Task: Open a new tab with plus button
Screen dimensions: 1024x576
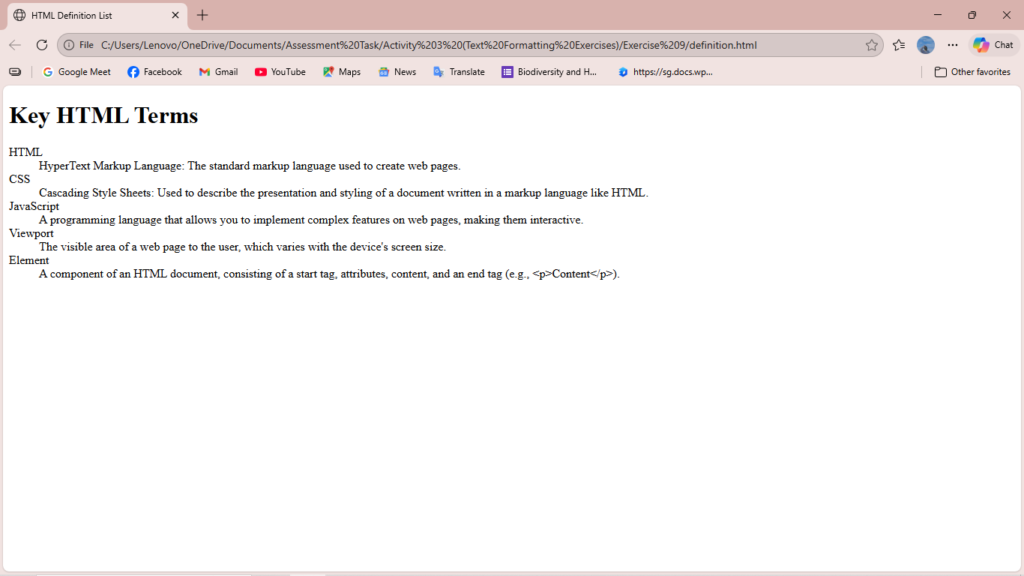Action: (x=203, y=15)
